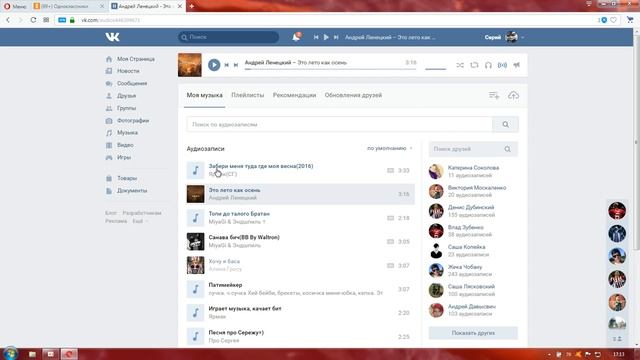Click the audio search magnifier button
This screenshot has width=640, height=360.
pyautogui.click(x=506, y=124)
